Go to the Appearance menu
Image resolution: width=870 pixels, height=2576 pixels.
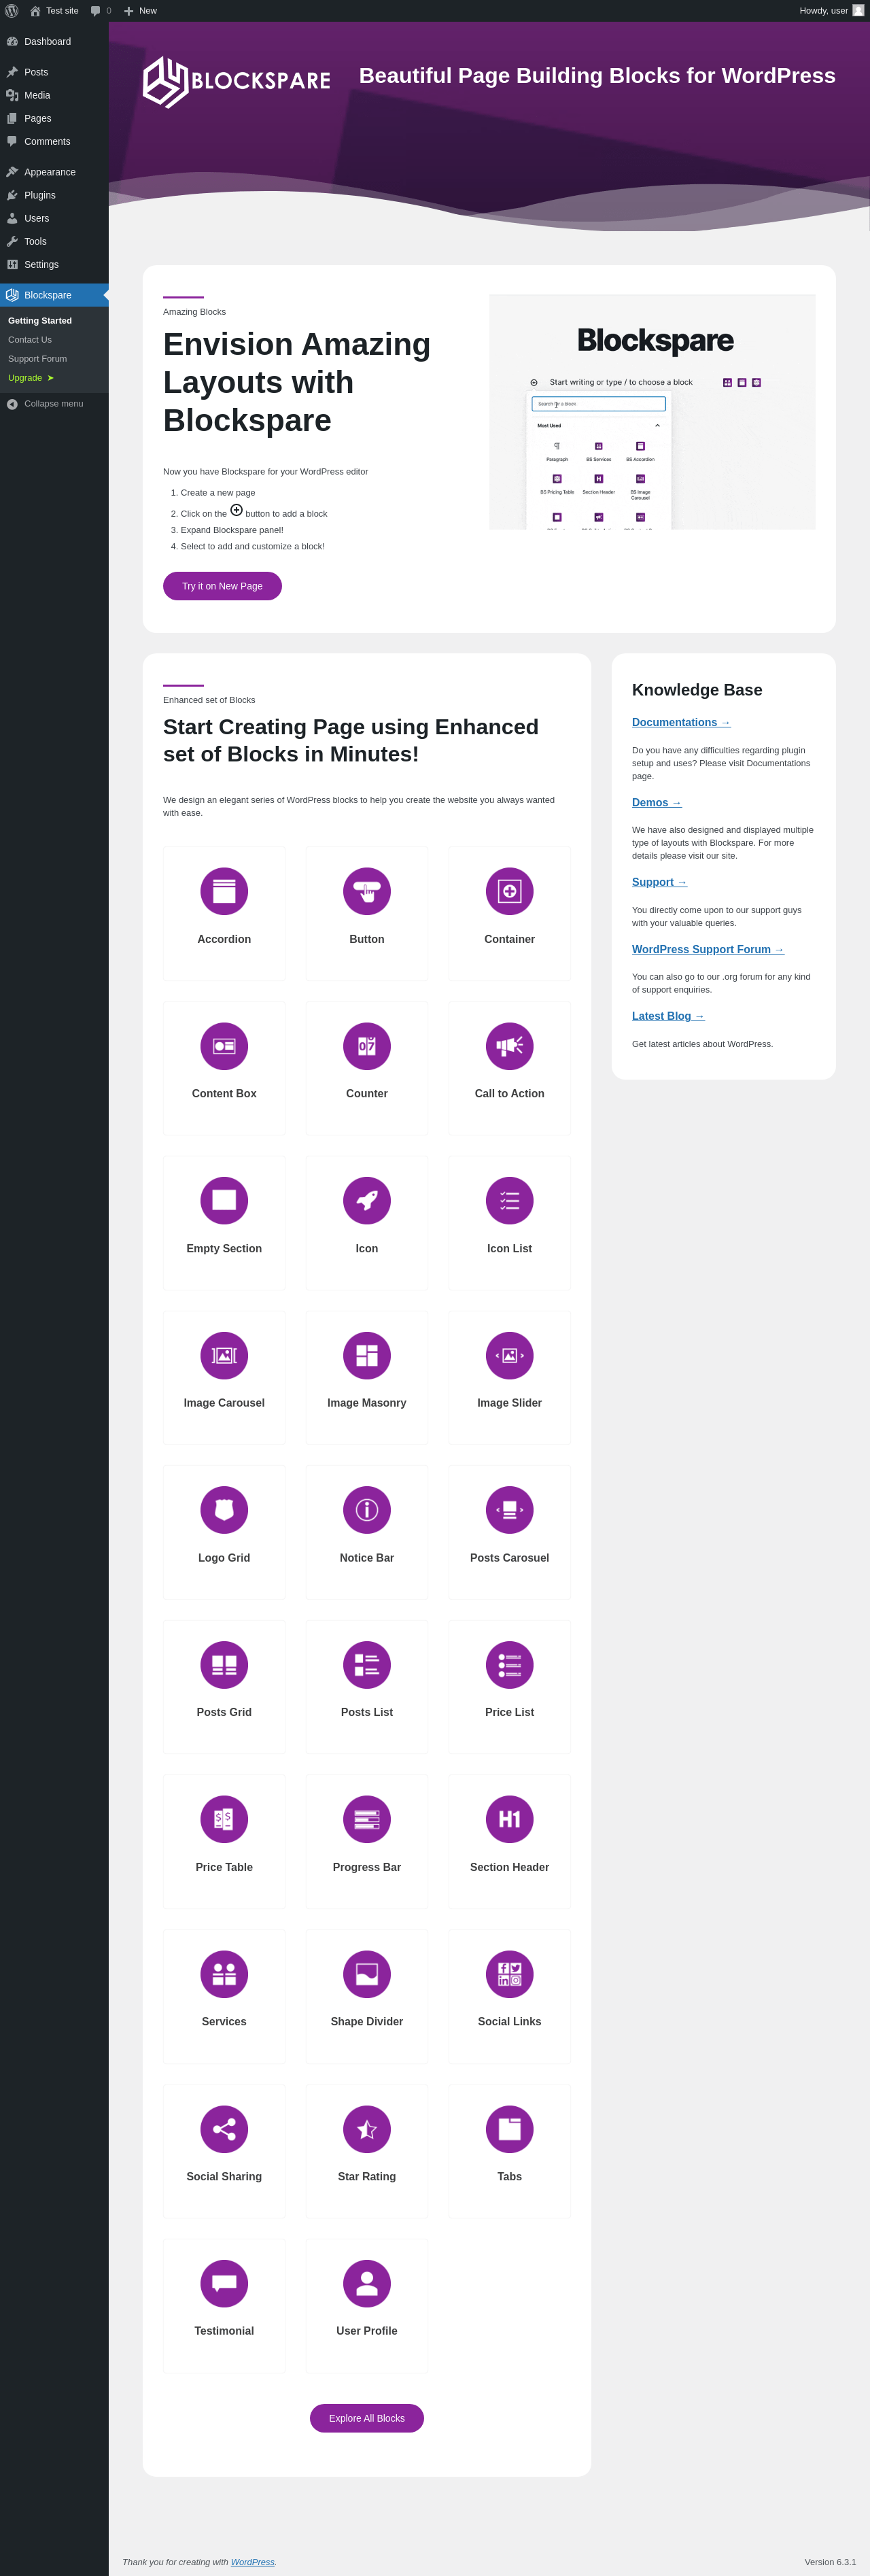pyautogui.click(x=49, y=172)
